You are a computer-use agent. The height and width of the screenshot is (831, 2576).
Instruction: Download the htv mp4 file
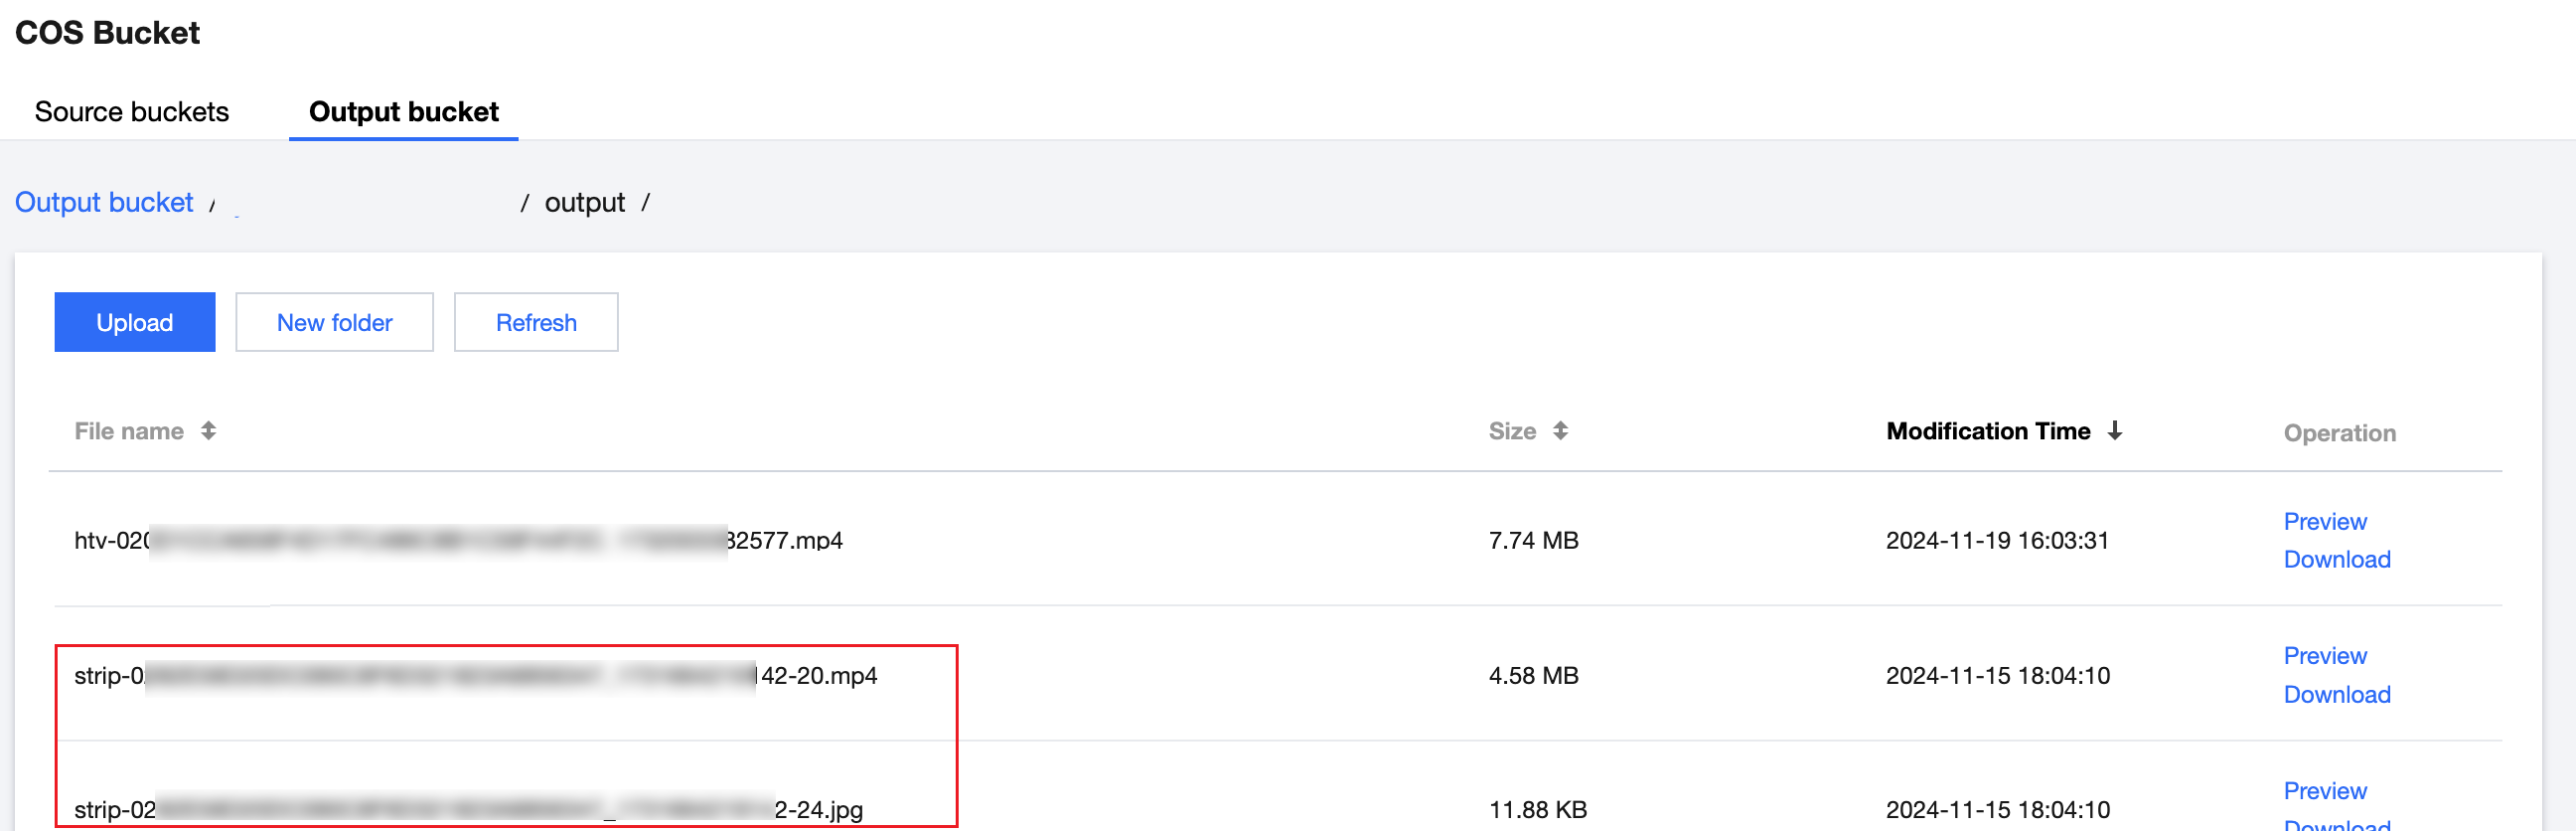pos(2336,559)
